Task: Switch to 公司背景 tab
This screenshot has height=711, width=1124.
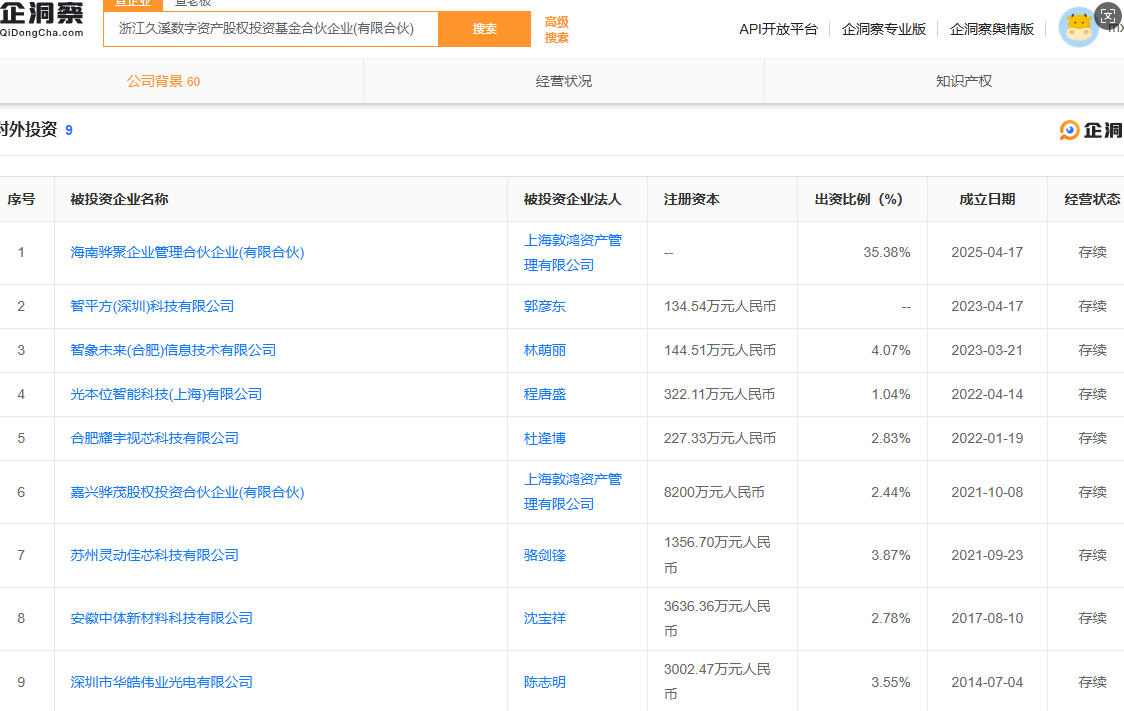Action: (163, 81)
